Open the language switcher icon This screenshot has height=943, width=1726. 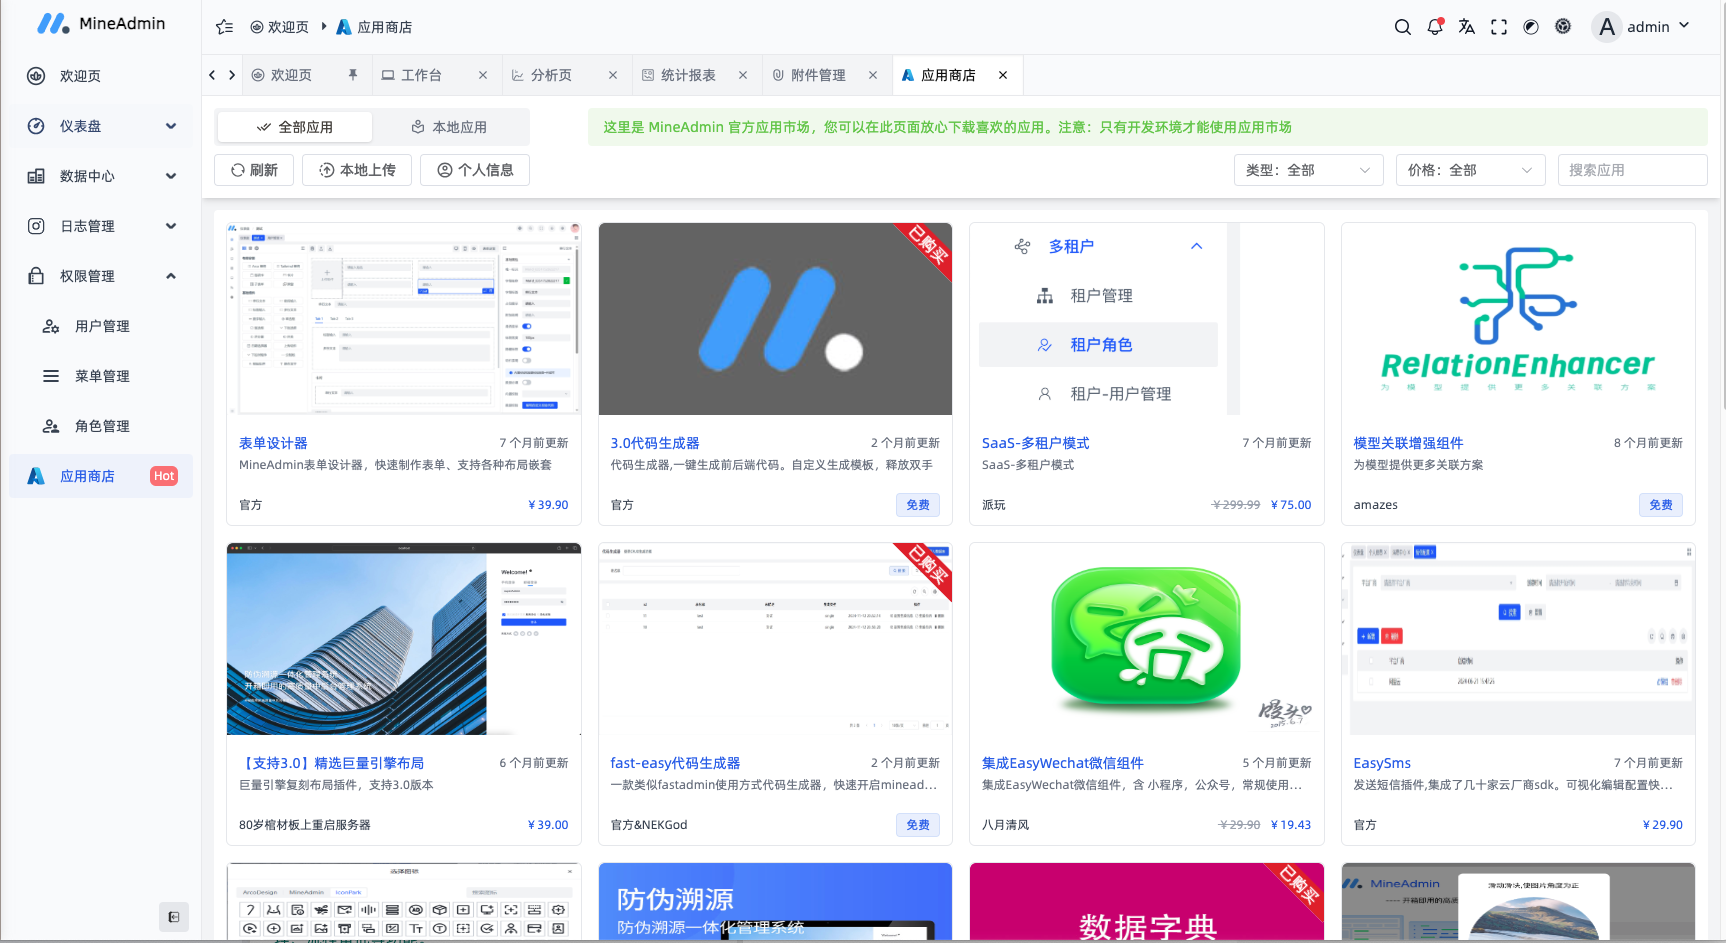click(1466, 26)
